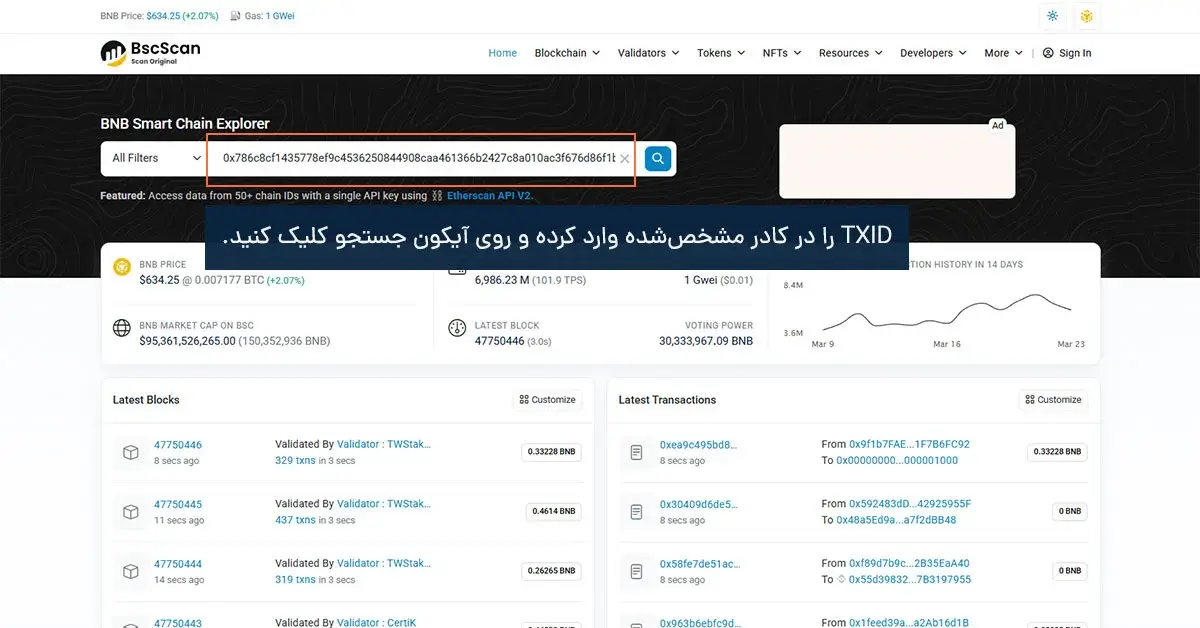
Task: Open Etherscan API V2 link
Action: pyautogui.click(x=489, y=196)
